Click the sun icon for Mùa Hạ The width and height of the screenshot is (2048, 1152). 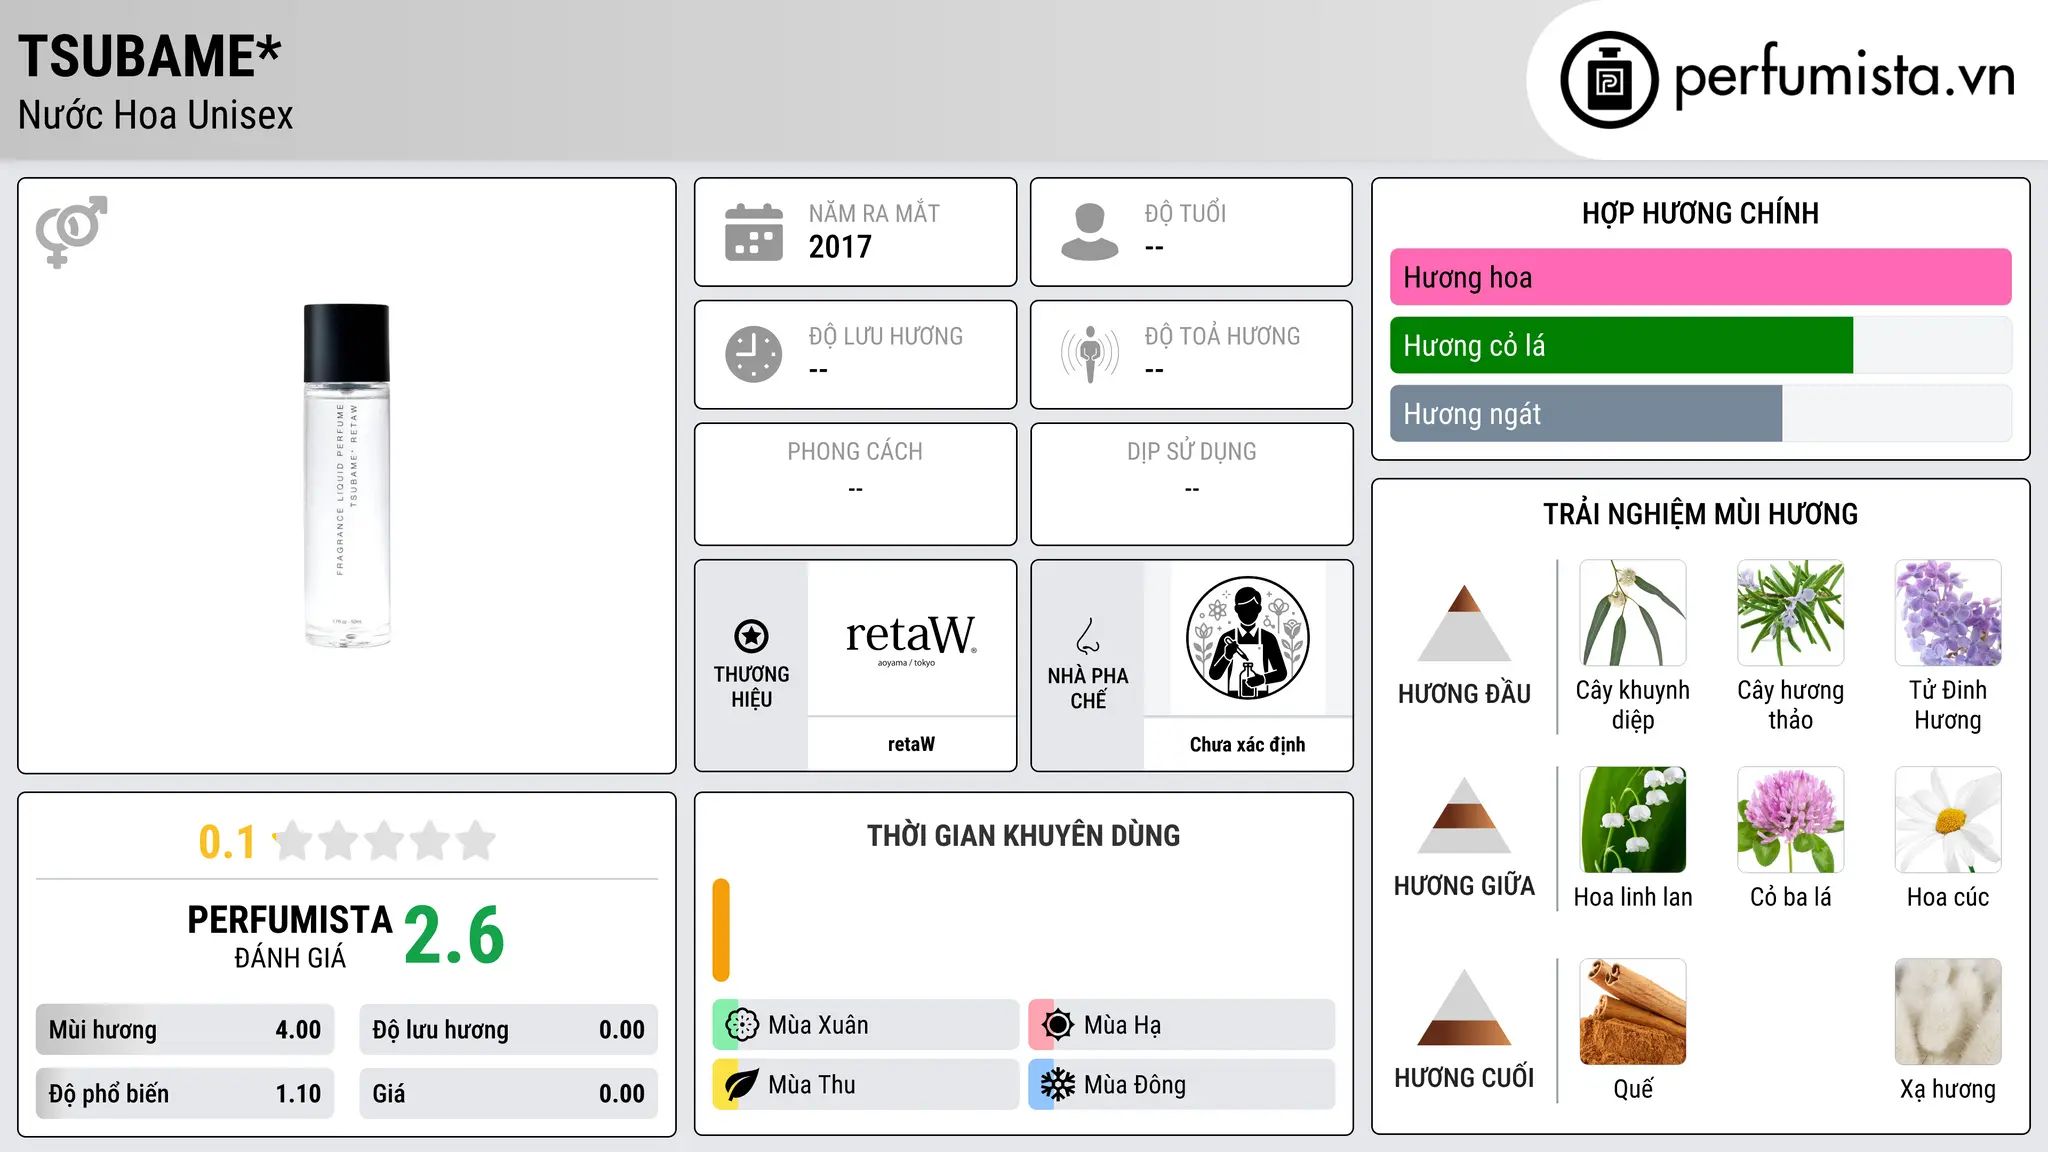point(1057,1025)
